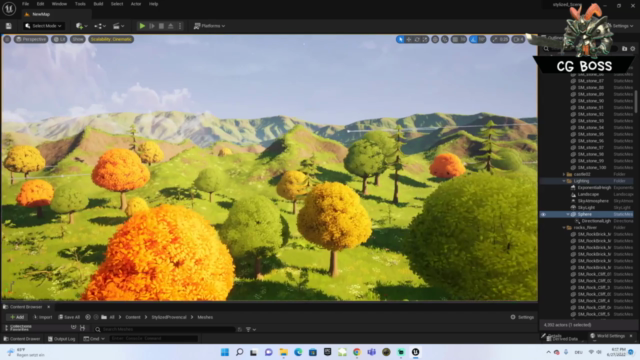Click the Outliner add folder icon
This screenshot has width=640, height=360.
tap(624, 49)
